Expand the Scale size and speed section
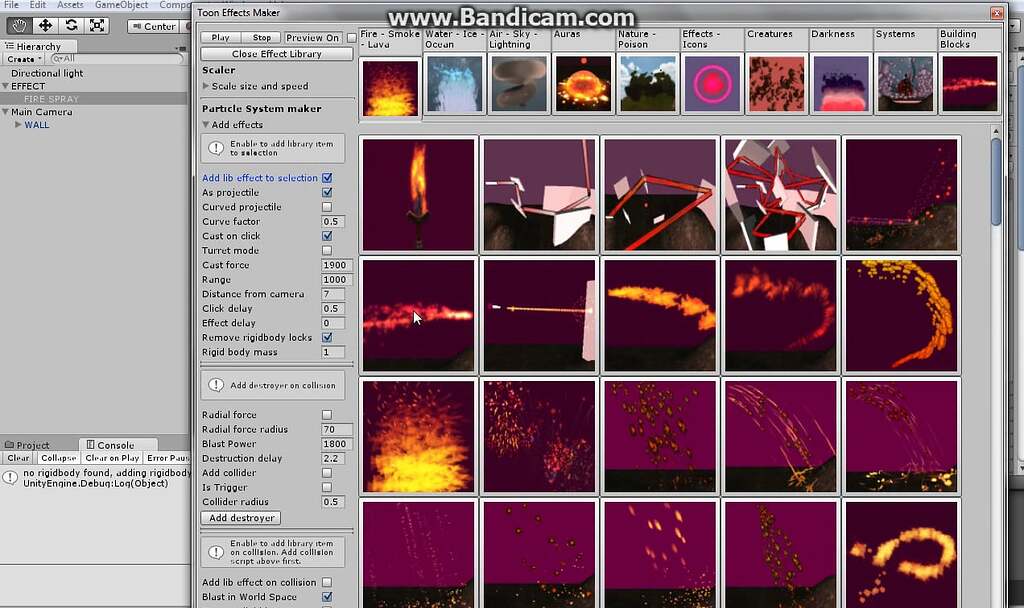The image size is (1024, 608). (x=208, y=87)
